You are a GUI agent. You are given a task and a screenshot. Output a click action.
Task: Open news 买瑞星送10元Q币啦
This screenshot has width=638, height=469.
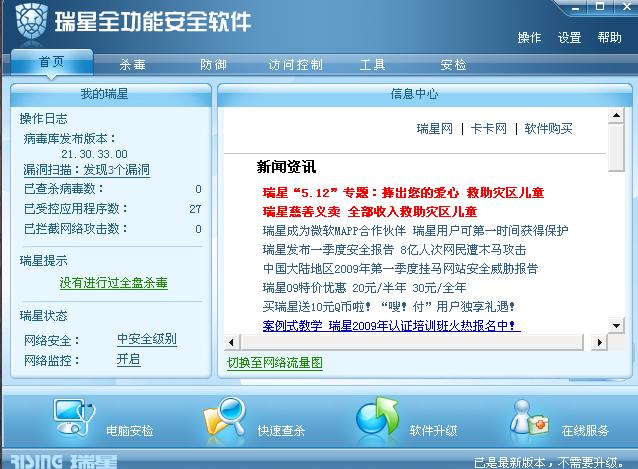click(x=389, y=306)
